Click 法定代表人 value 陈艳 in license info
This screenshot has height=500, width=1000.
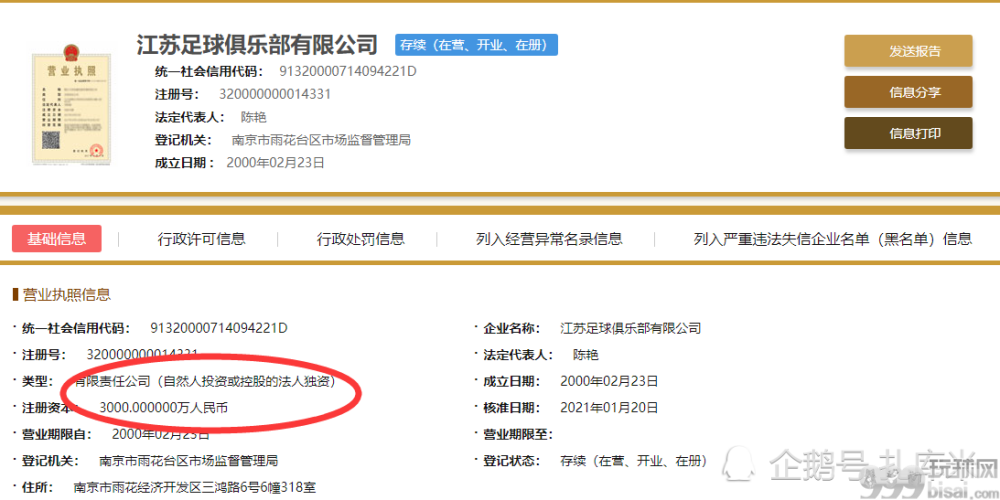(585, 355)
